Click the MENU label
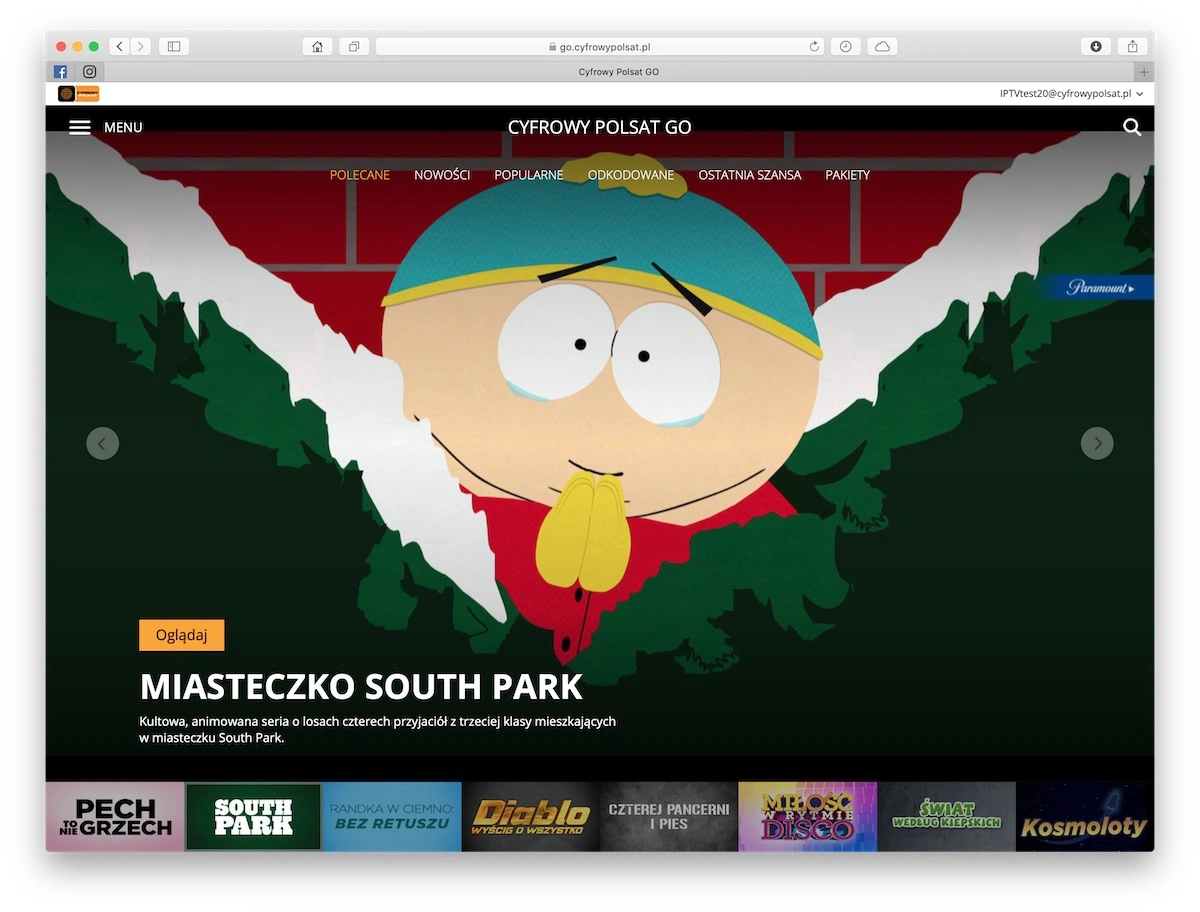 (x=123, y=128)
